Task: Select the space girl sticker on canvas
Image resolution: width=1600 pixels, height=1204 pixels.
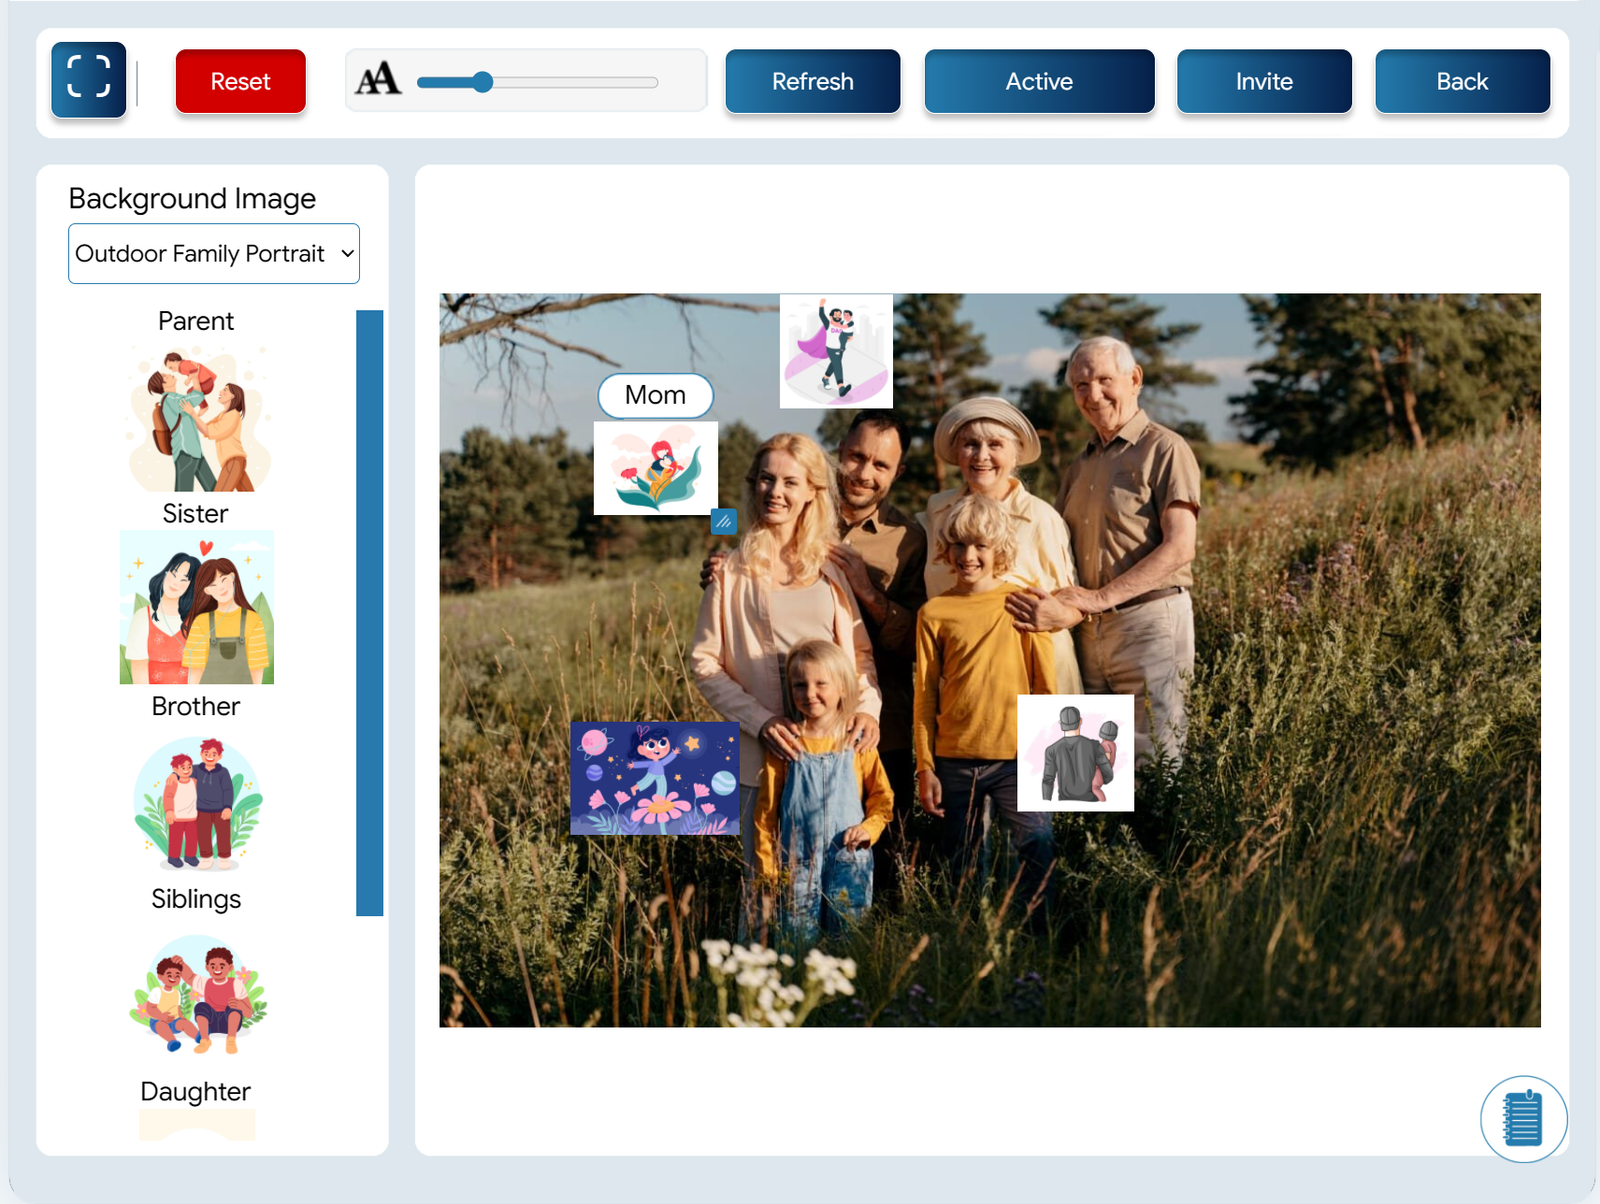Action: tap(655, 778)
